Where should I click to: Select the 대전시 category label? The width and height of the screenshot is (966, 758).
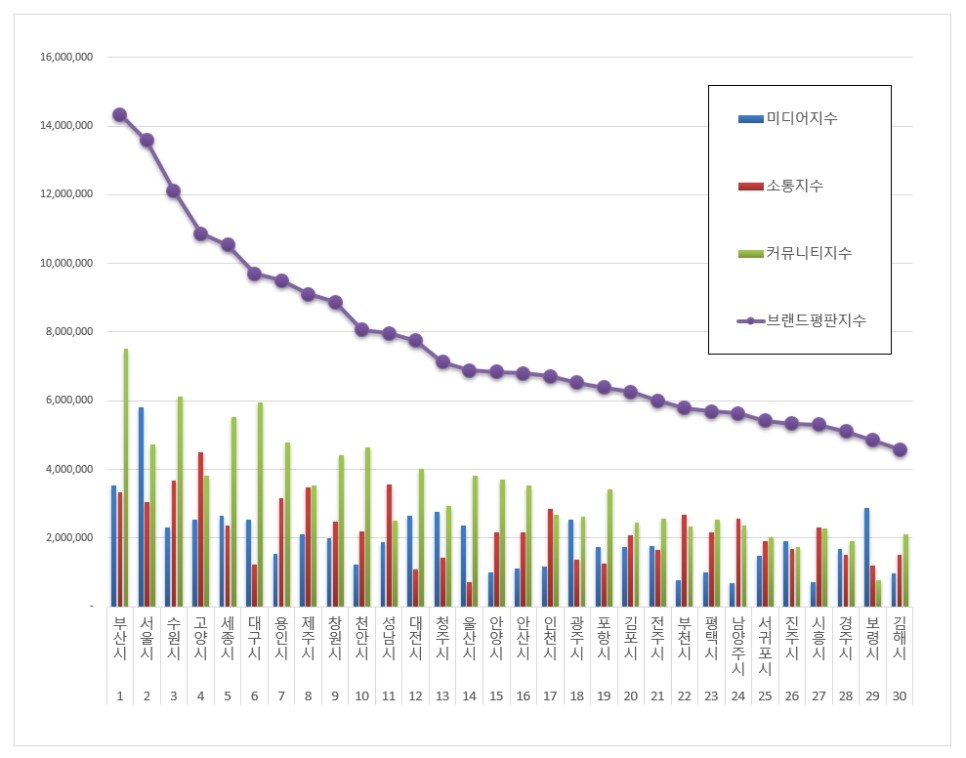(415, 637)
